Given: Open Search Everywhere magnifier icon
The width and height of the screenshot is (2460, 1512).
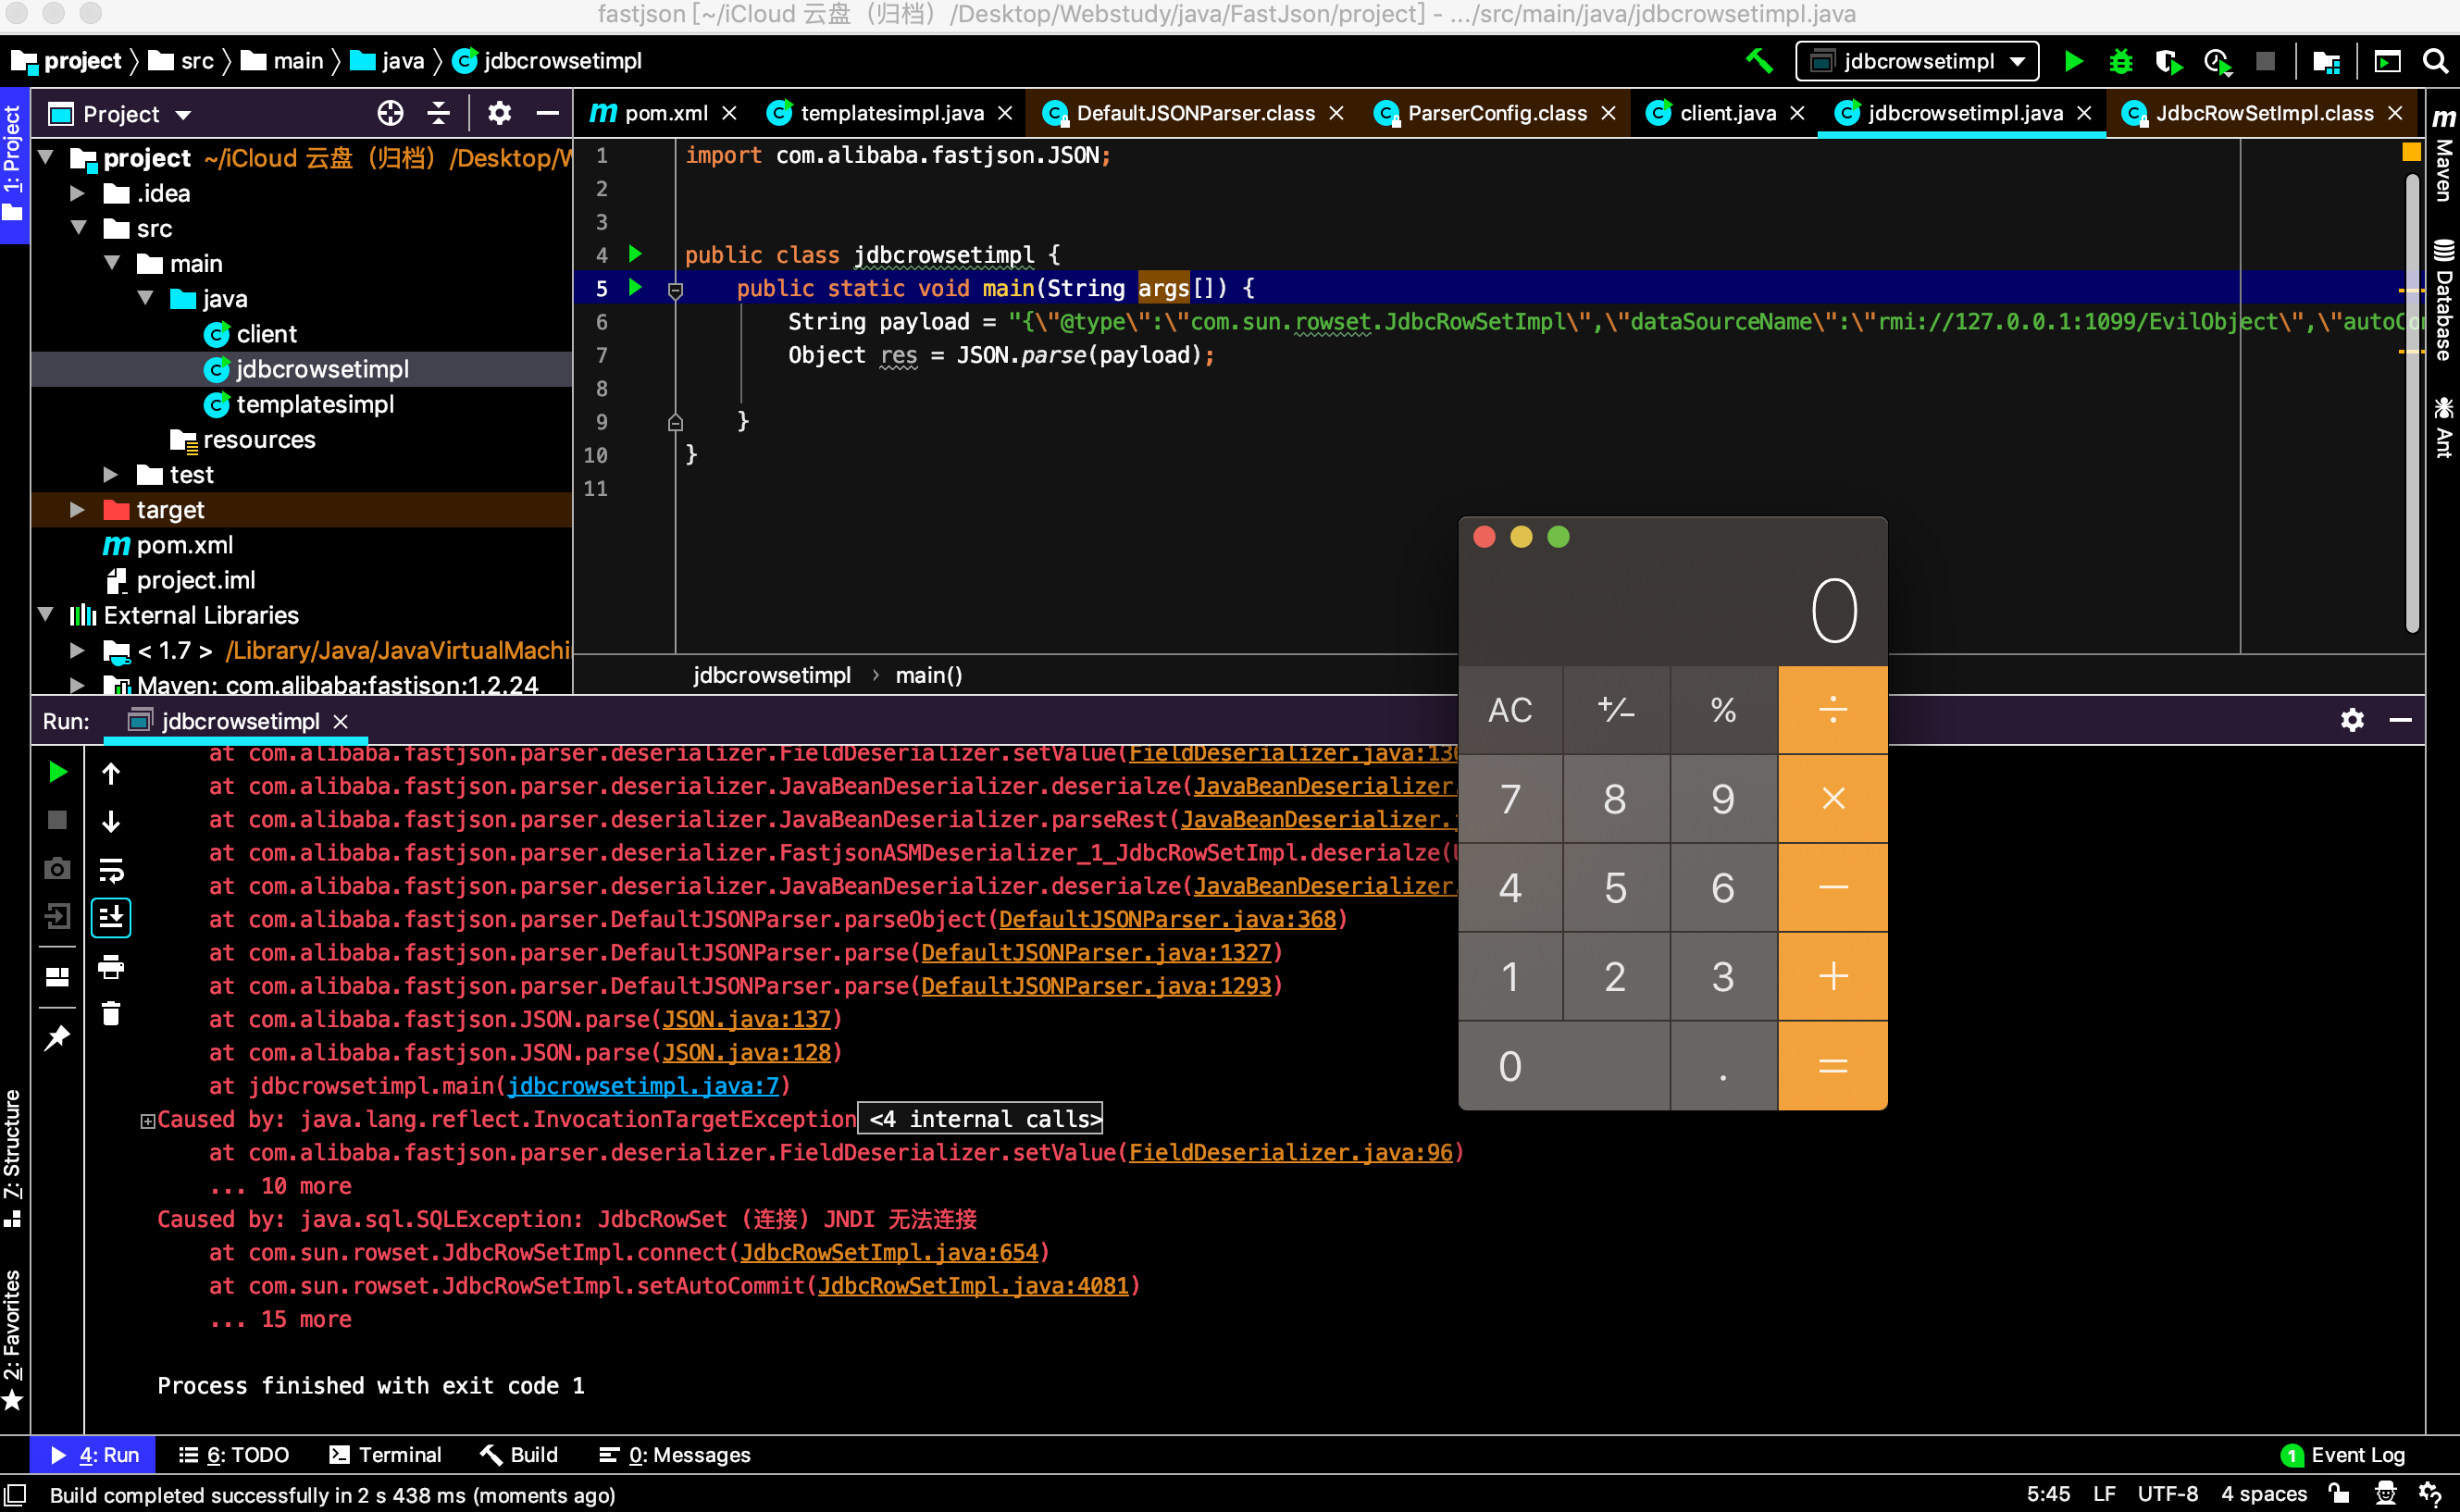Looking at the screenshot, I should click(2435, 61).
